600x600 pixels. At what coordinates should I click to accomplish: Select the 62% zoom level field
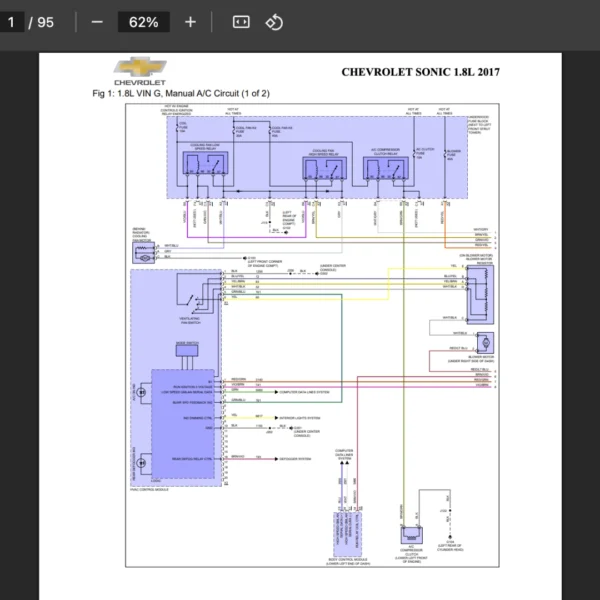click(143, 22)
